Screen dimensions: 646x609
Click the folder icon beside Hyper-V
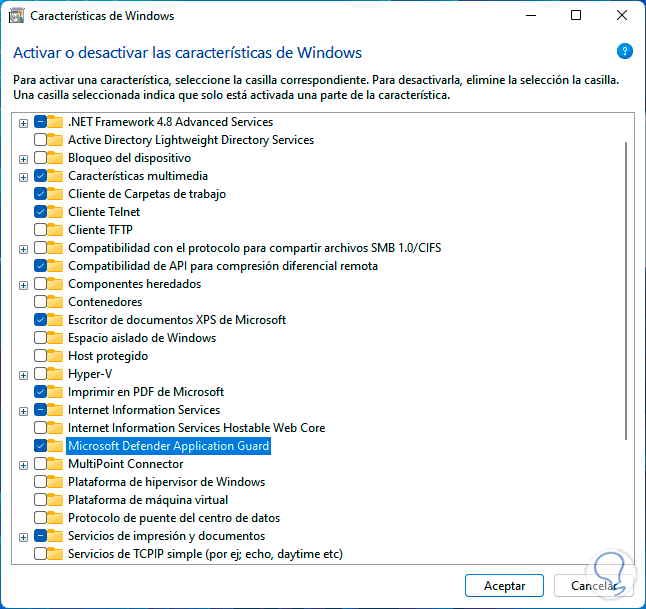point(56,374)
